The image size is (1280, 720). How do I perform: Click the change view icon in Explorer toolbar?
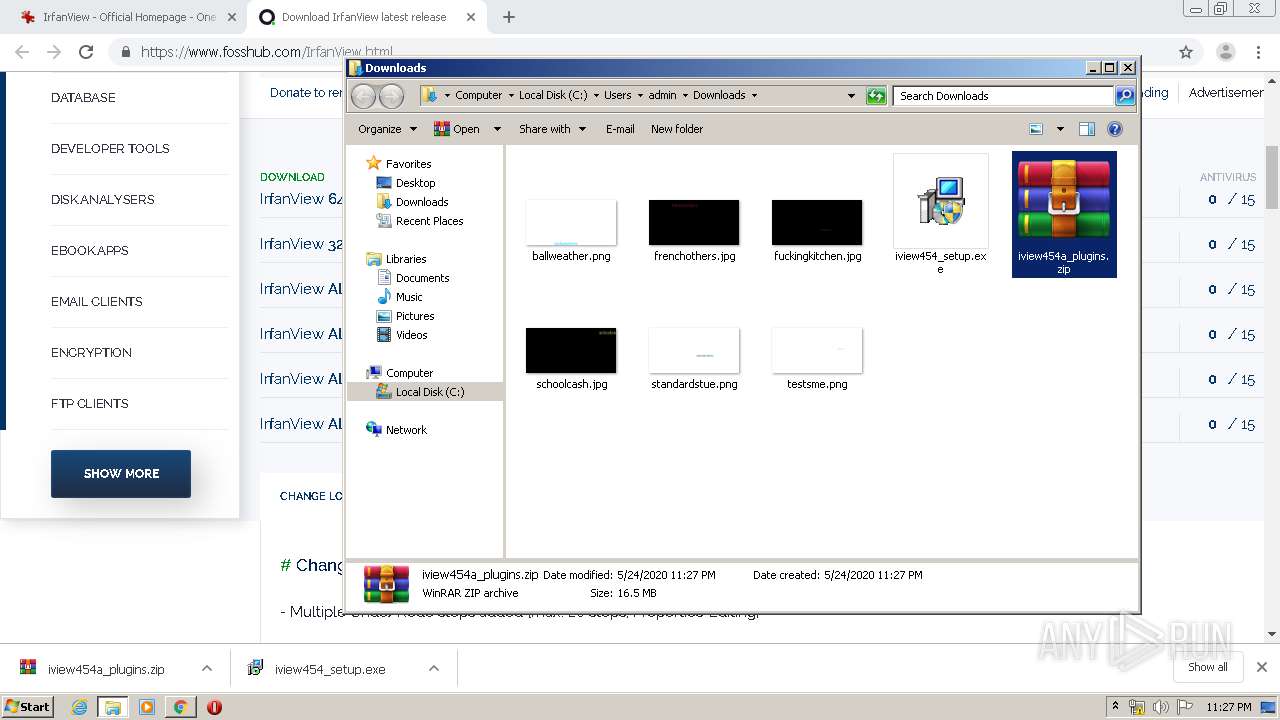(1036, 129)
